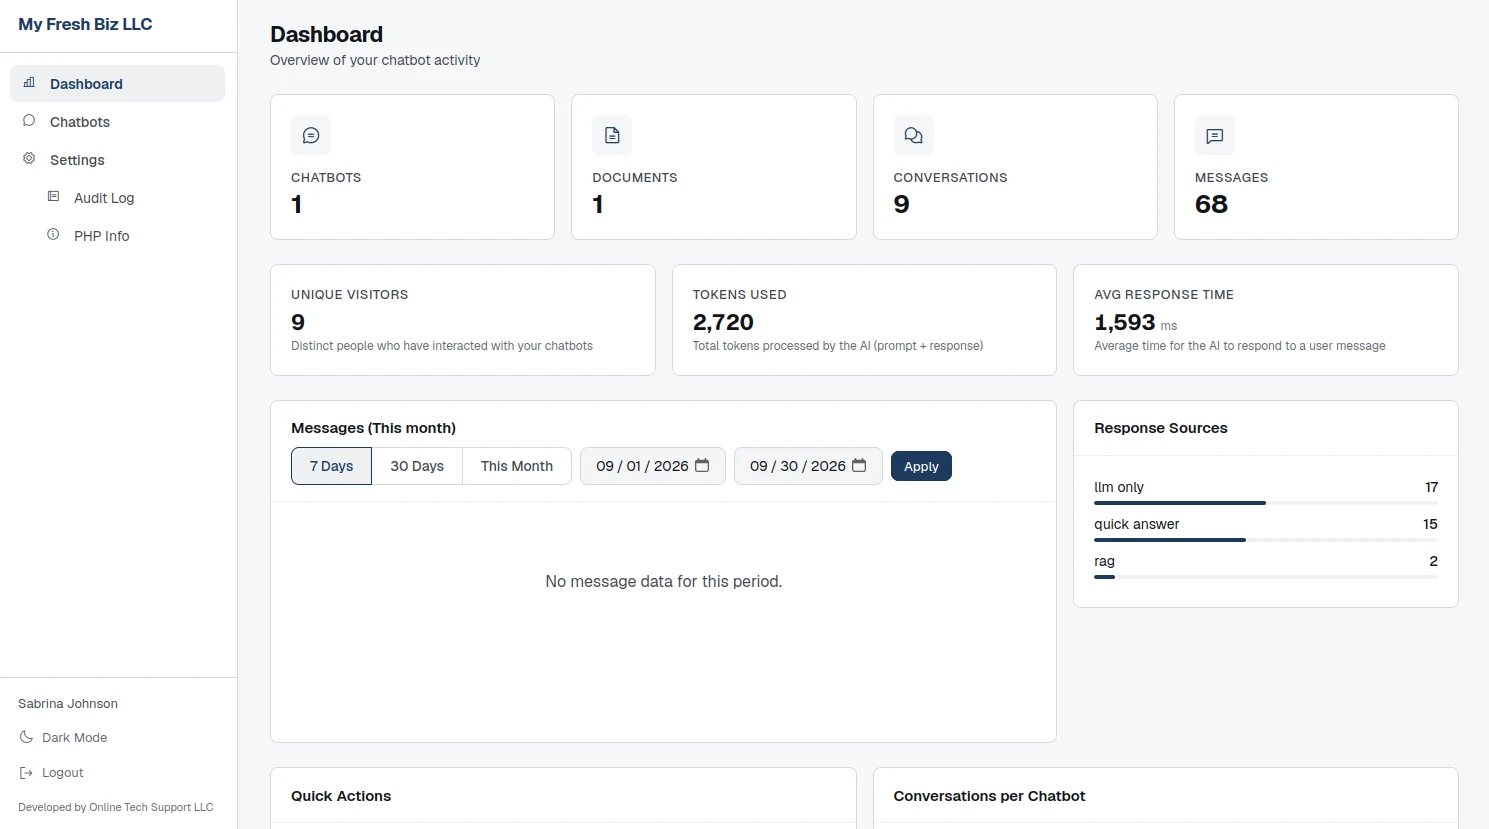Toggle Dark Mode on
The height and width of the screenshot is (829, 1489).
[x=63, y=738]
